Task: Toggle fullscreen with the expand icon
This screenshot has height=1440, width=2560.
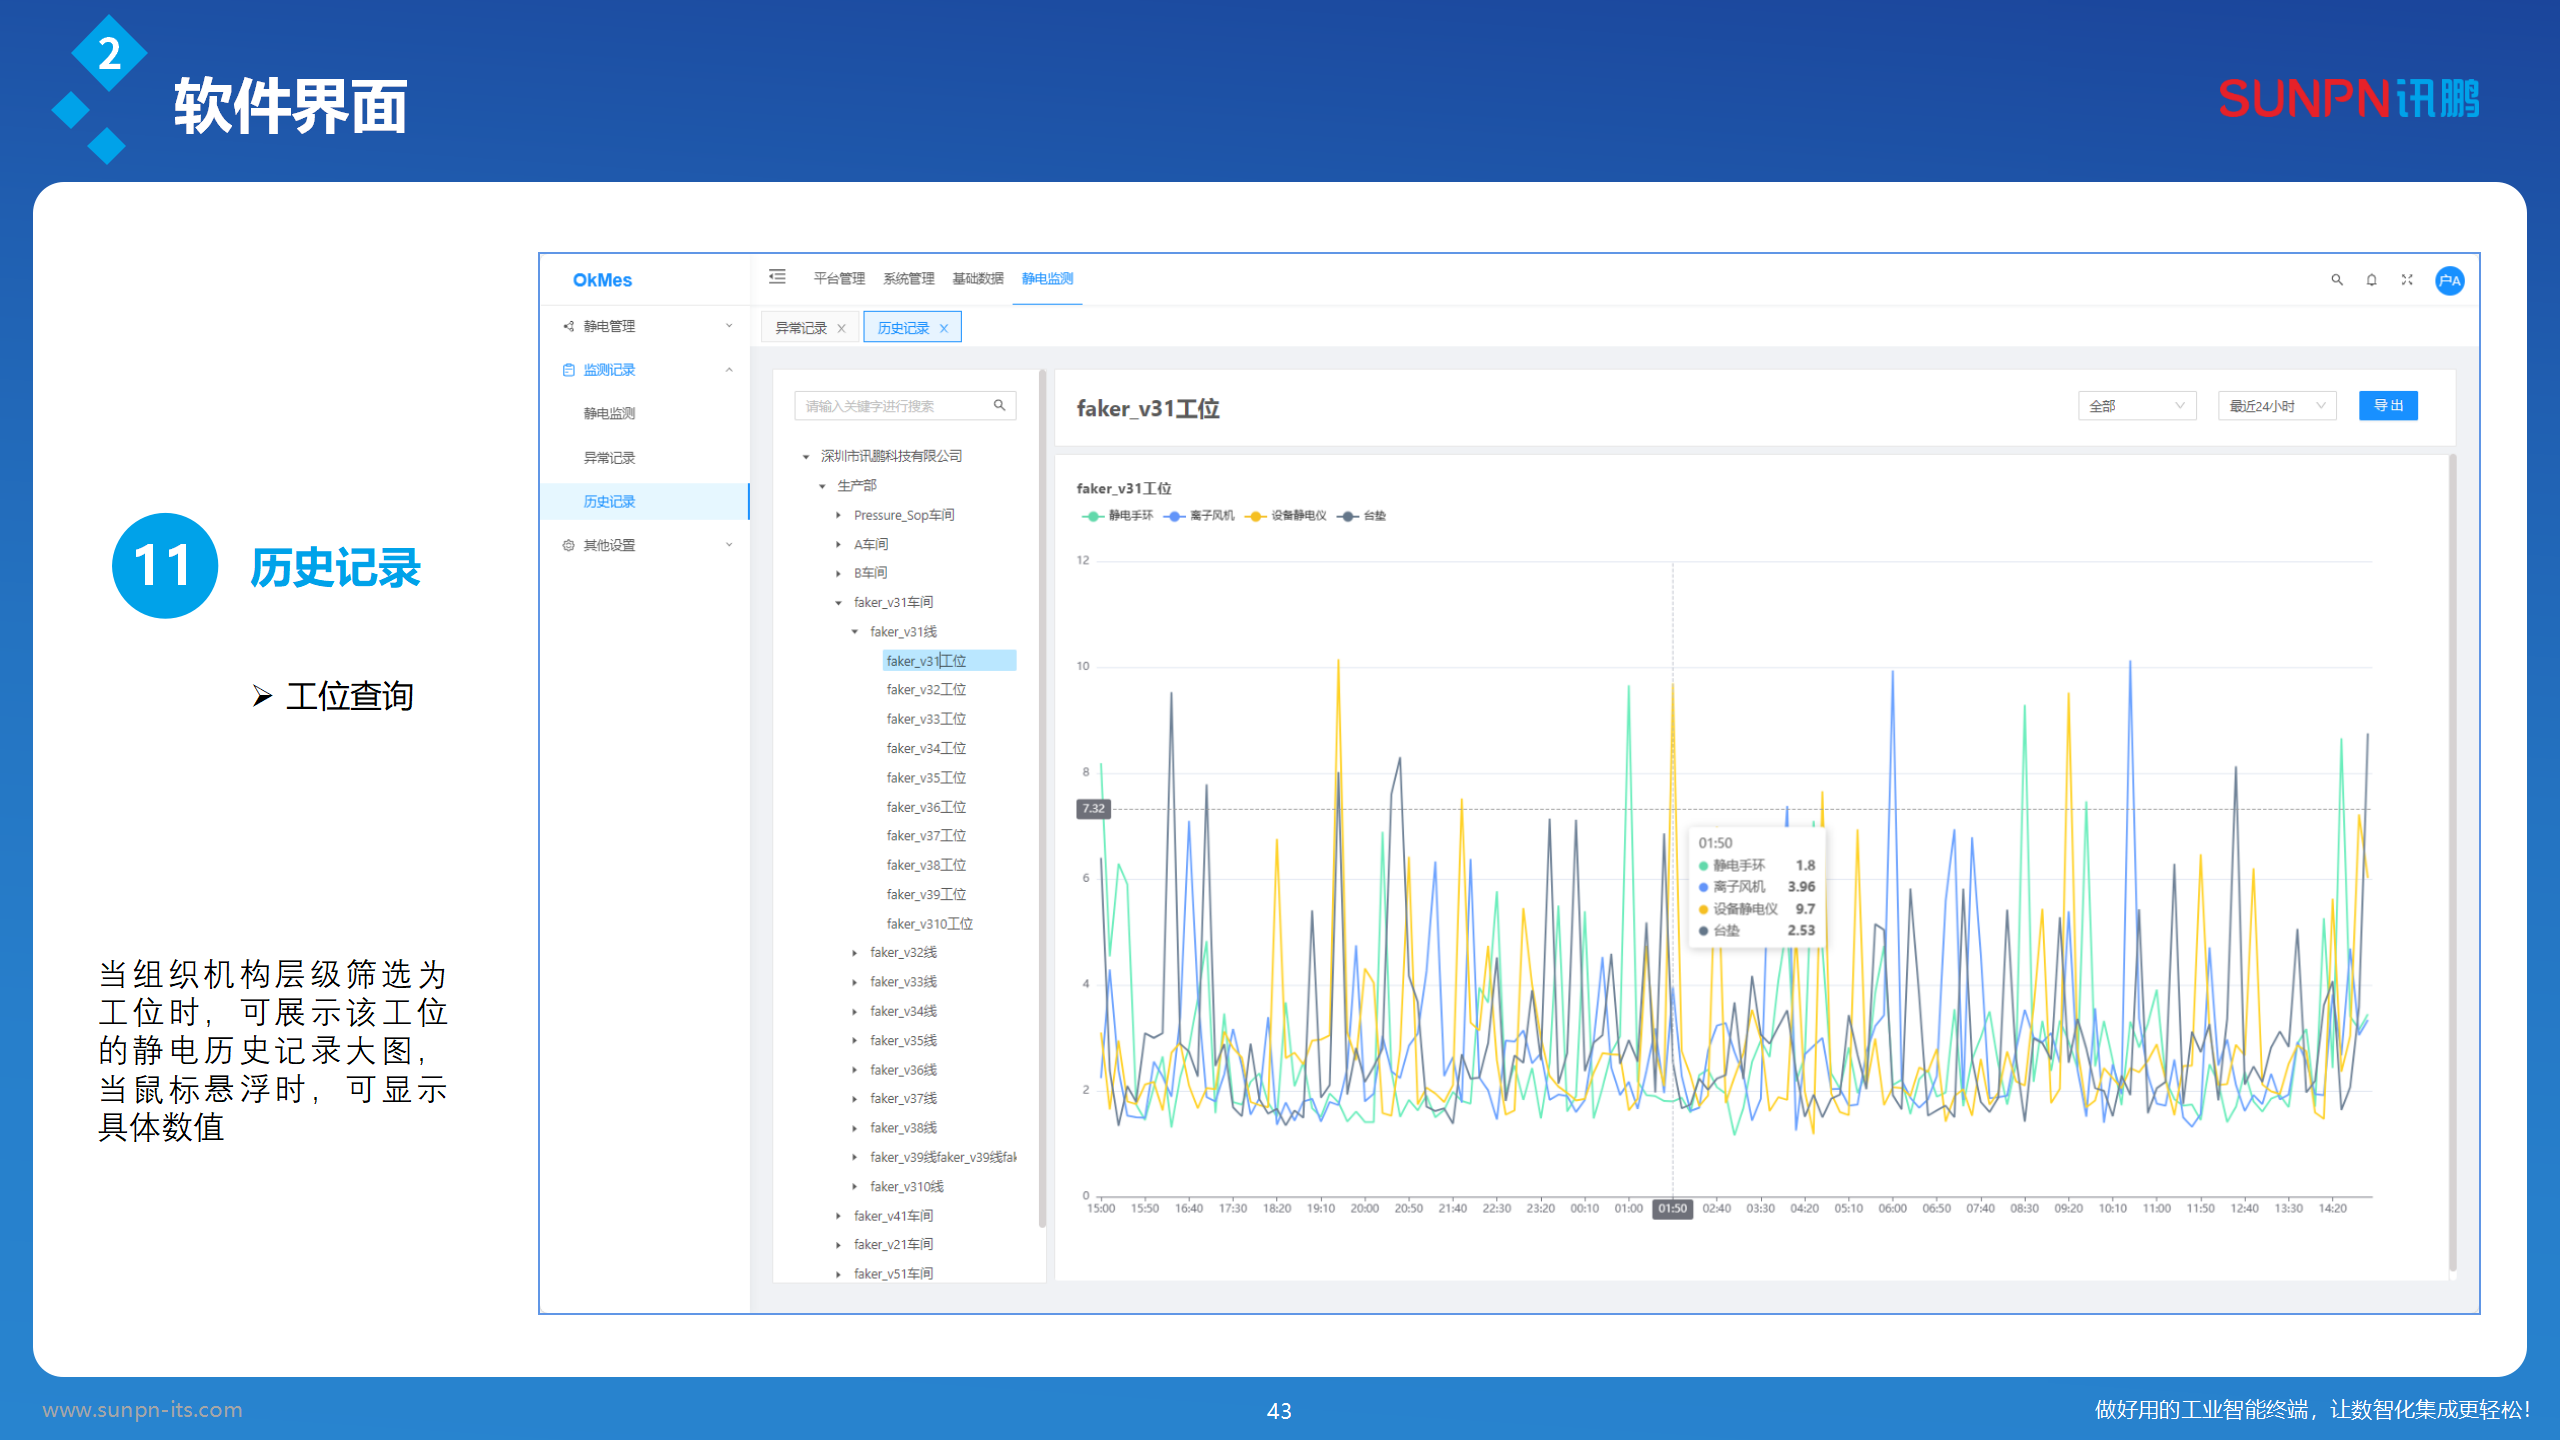Action: [2407, 280]
